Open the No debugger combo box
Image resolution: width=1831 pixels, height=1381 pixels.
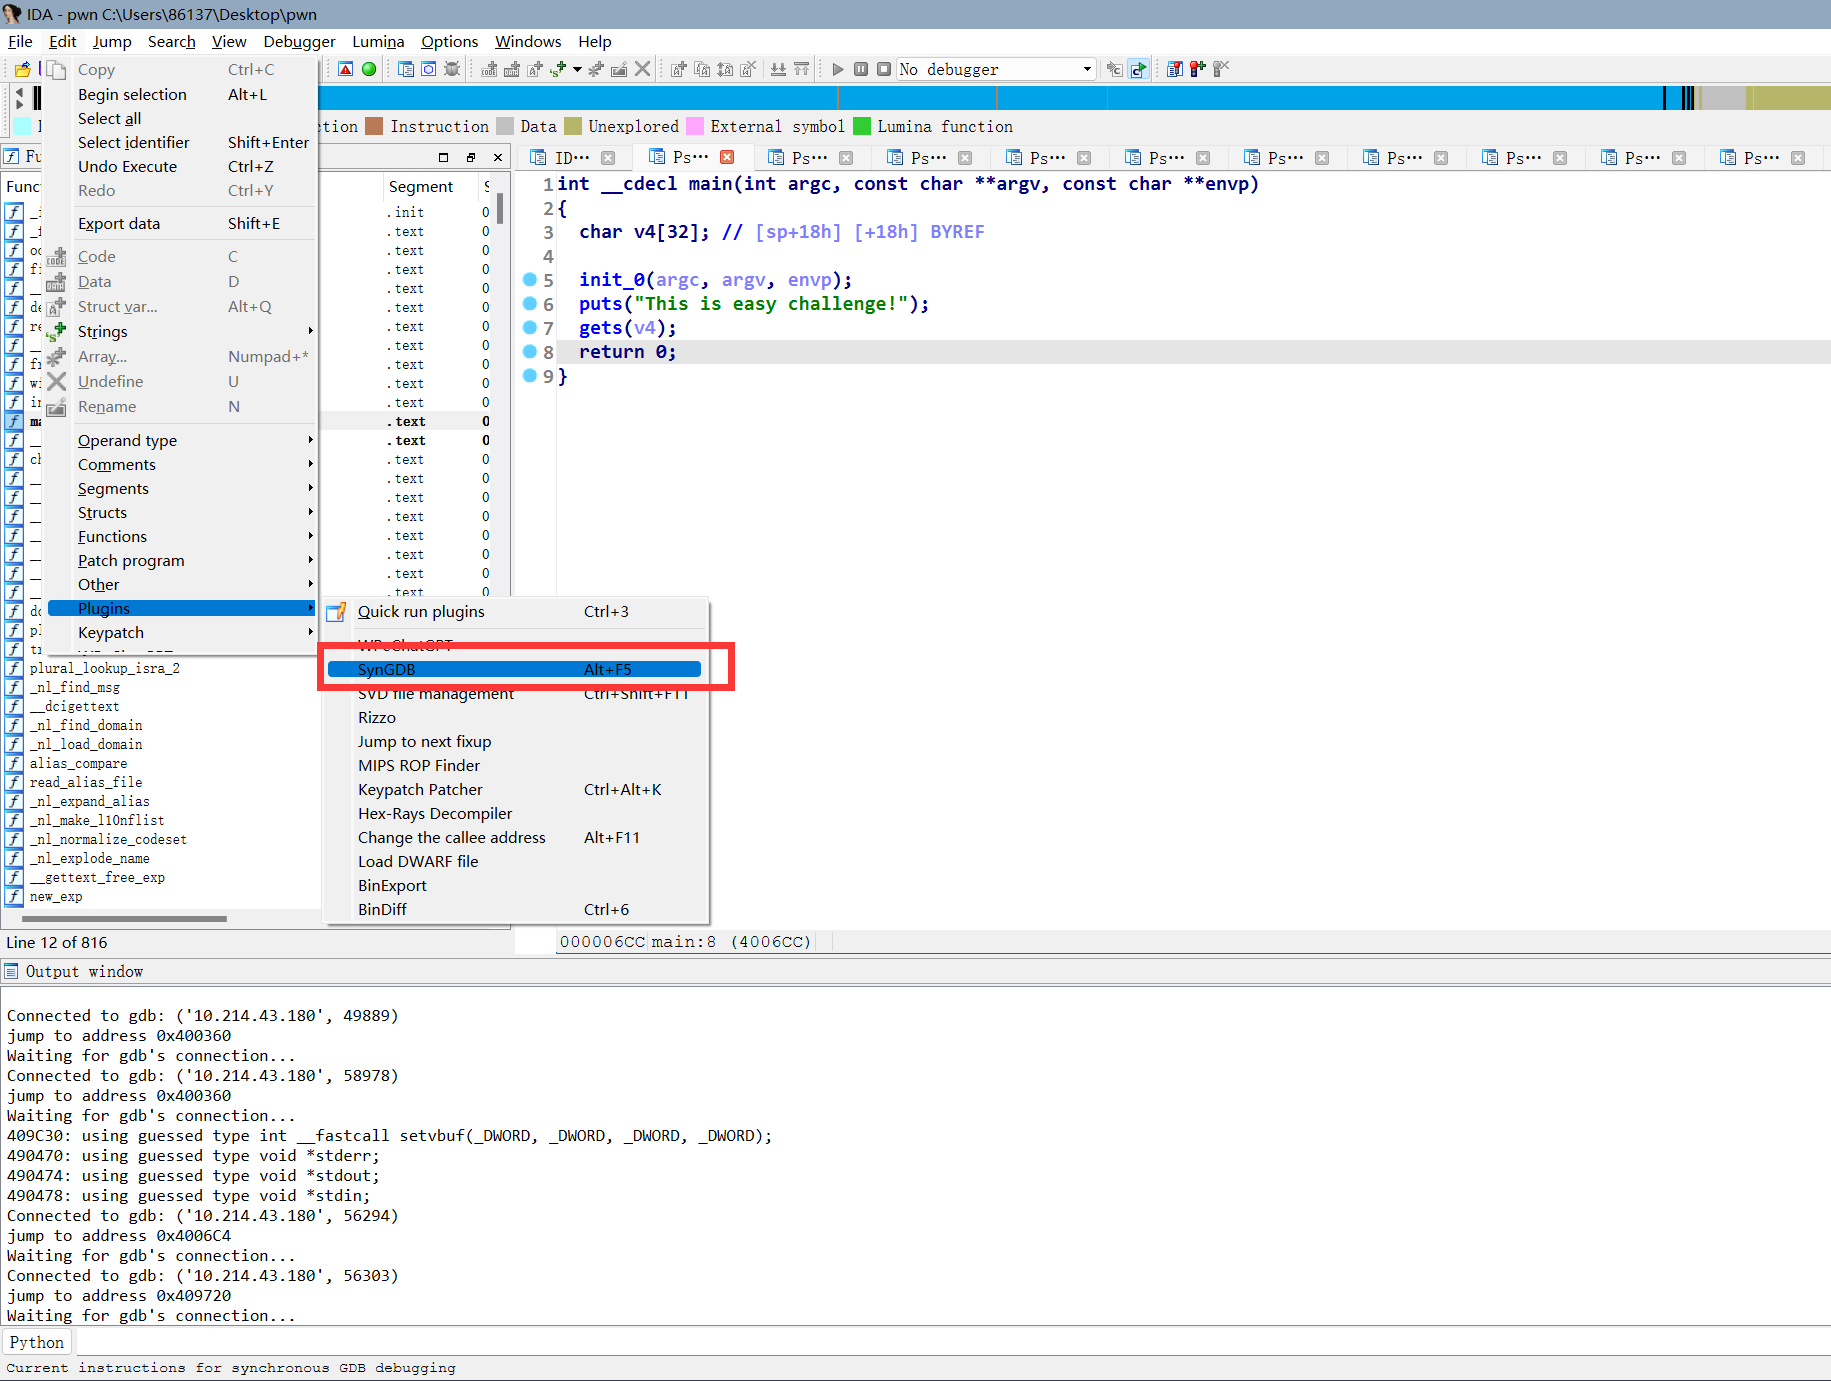[x=995, y=69]
